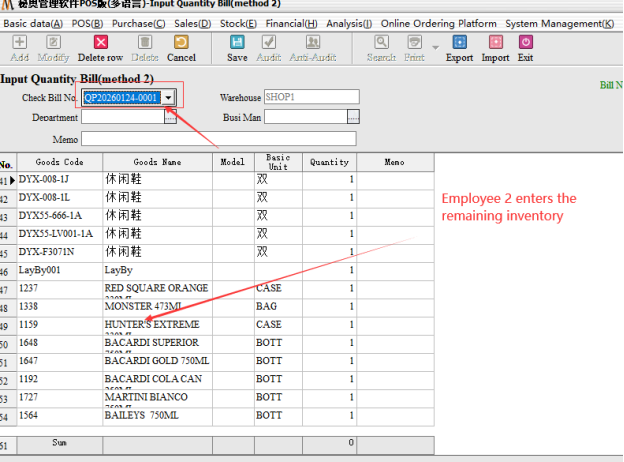Click the Export icon

(459, 42)
